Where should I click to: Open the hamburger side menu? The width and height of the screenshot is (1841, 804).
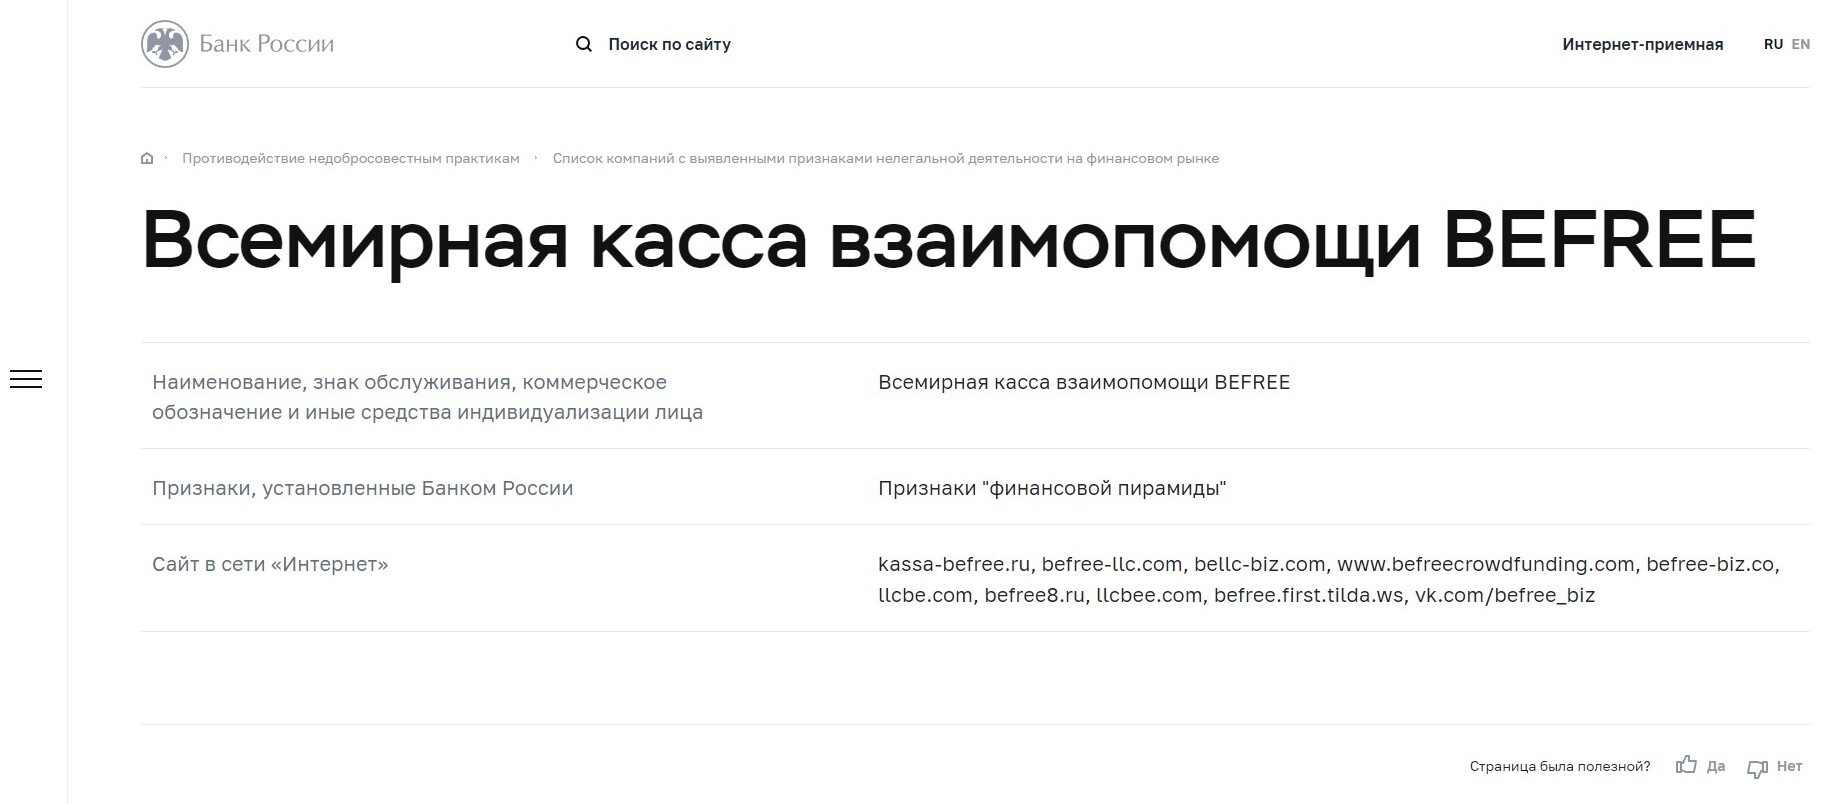coord(26,379)
